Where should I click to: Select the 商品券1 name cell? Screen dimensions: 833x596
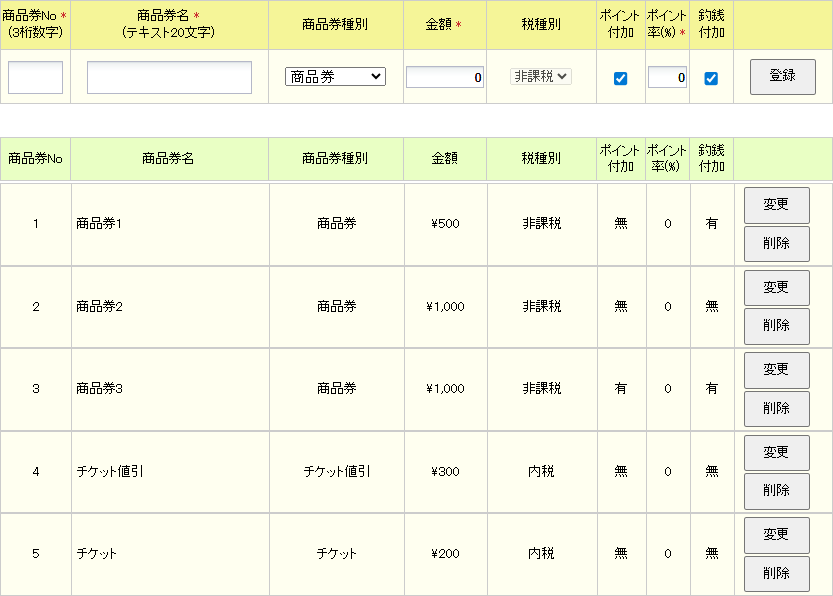tap(170, 224)
